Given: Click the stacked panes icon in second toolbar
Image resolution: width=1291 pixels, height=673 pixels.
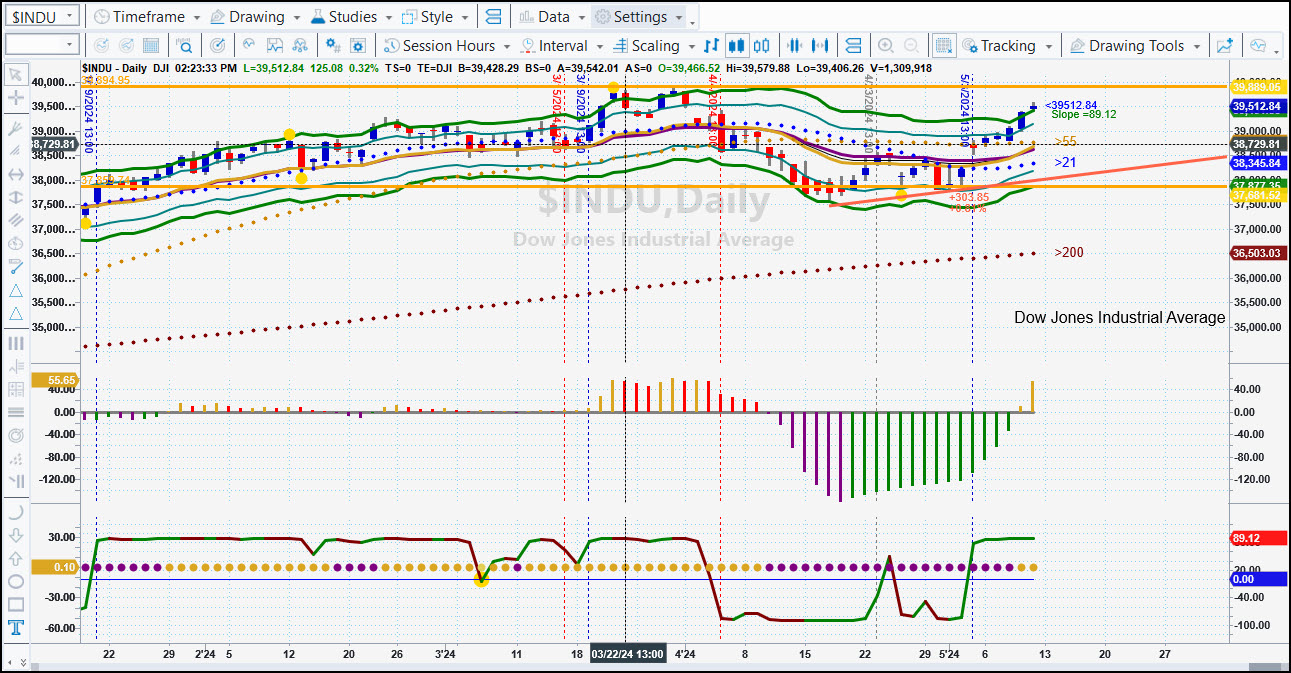Looking at the screenshot, I should (853, 46).
